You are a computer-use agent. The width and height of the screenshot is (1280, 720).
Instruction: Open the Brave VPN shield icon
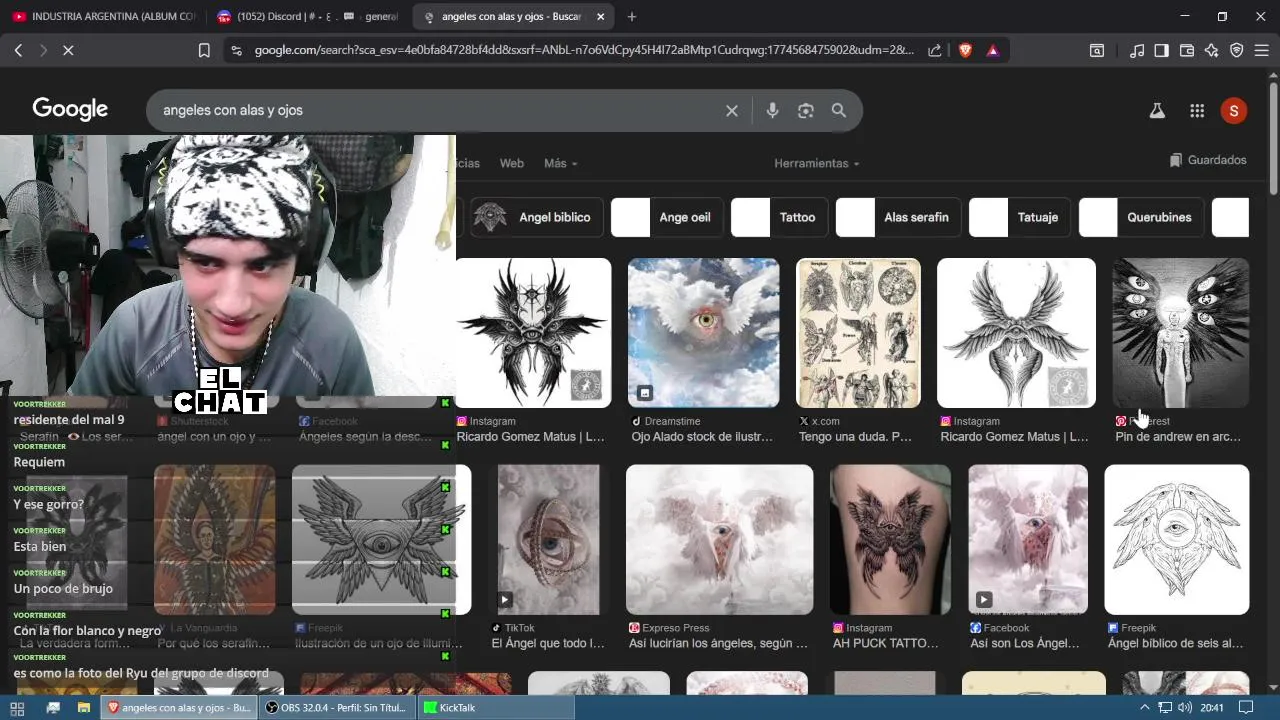coord(1237,50)
